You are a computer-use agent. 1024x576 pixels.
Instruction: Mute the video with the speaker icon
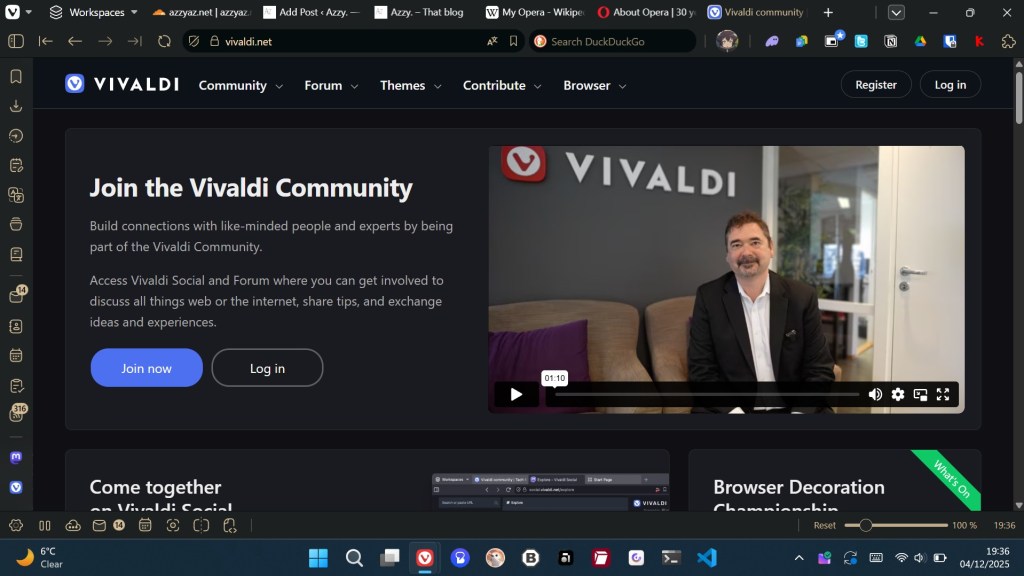(x=875, y=394)
